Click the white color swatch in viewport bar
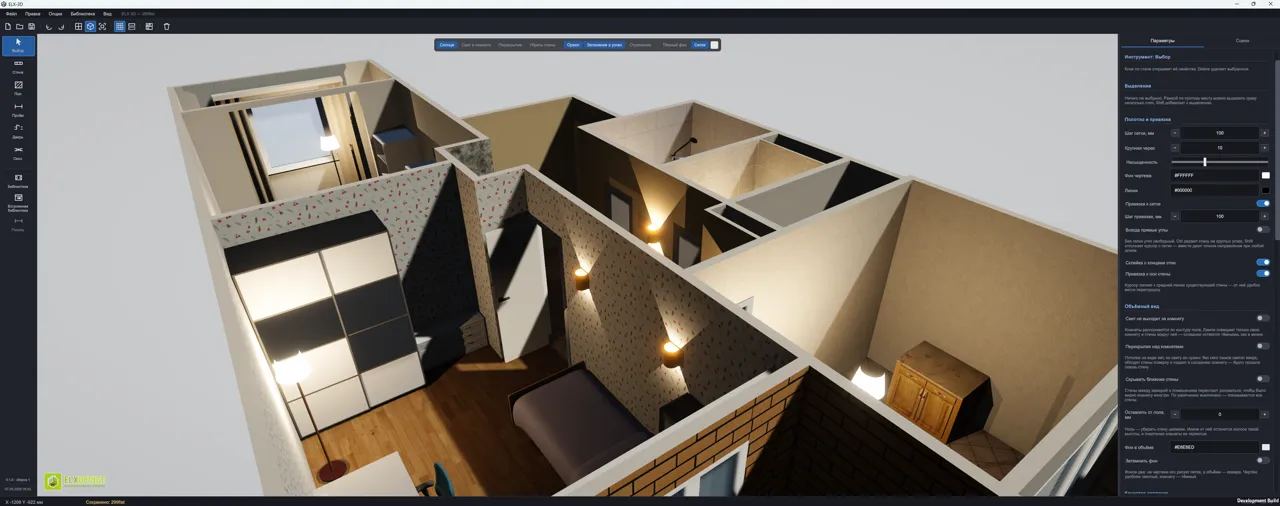This screenshot has width=1280, height=506. [x=714, y=45]
